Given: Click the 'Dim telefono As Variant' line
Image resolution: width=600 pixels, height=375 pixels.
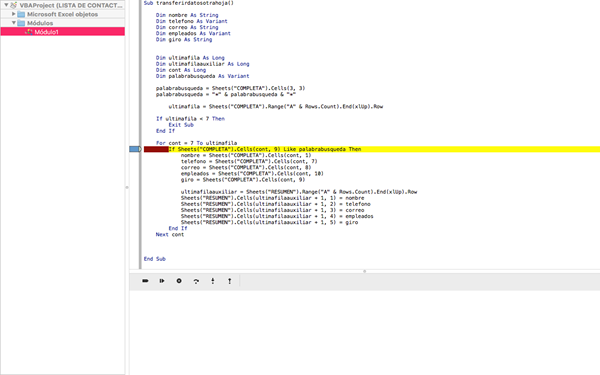Looking at the screenshot, I should tap(191, 21).
